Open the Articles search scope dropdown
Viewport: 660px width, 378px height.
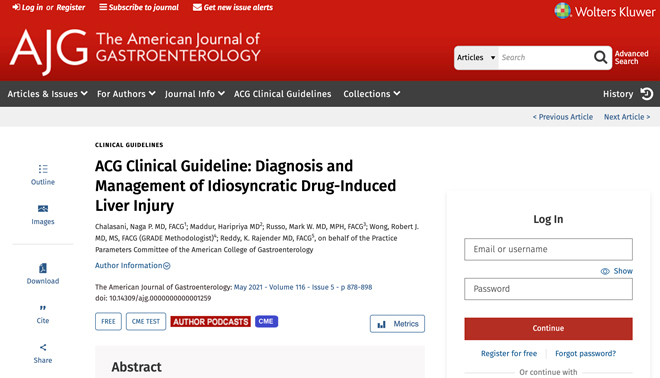(476, 58)
